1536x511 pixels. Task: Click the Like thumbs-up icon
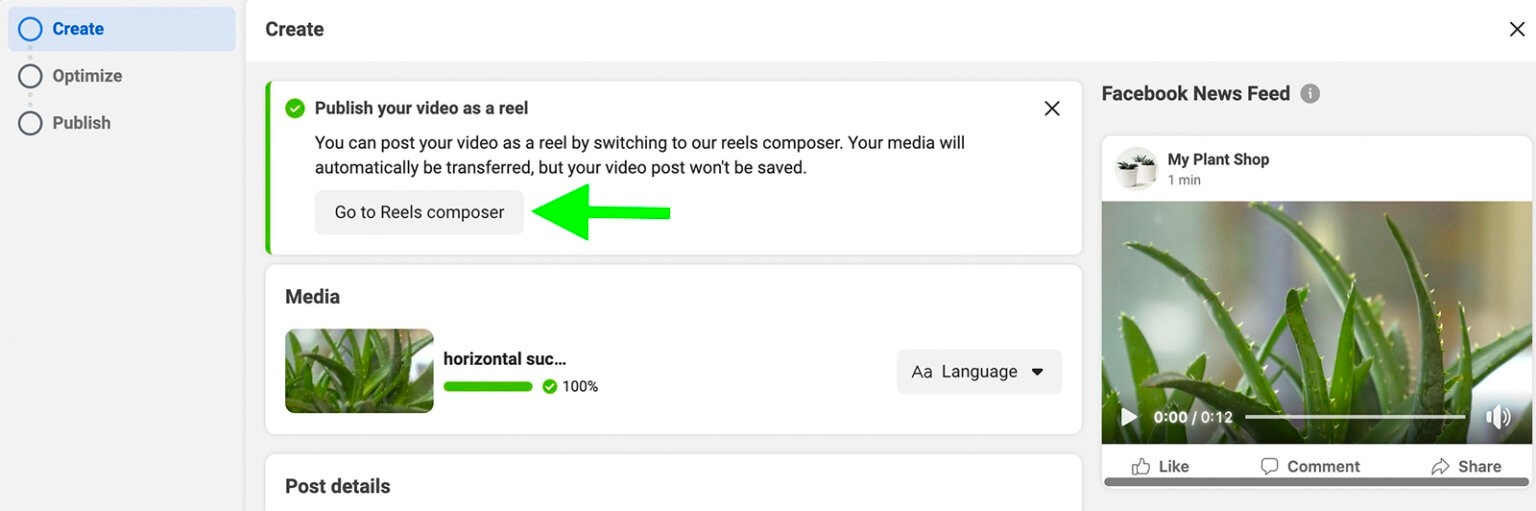[1141, 466]
